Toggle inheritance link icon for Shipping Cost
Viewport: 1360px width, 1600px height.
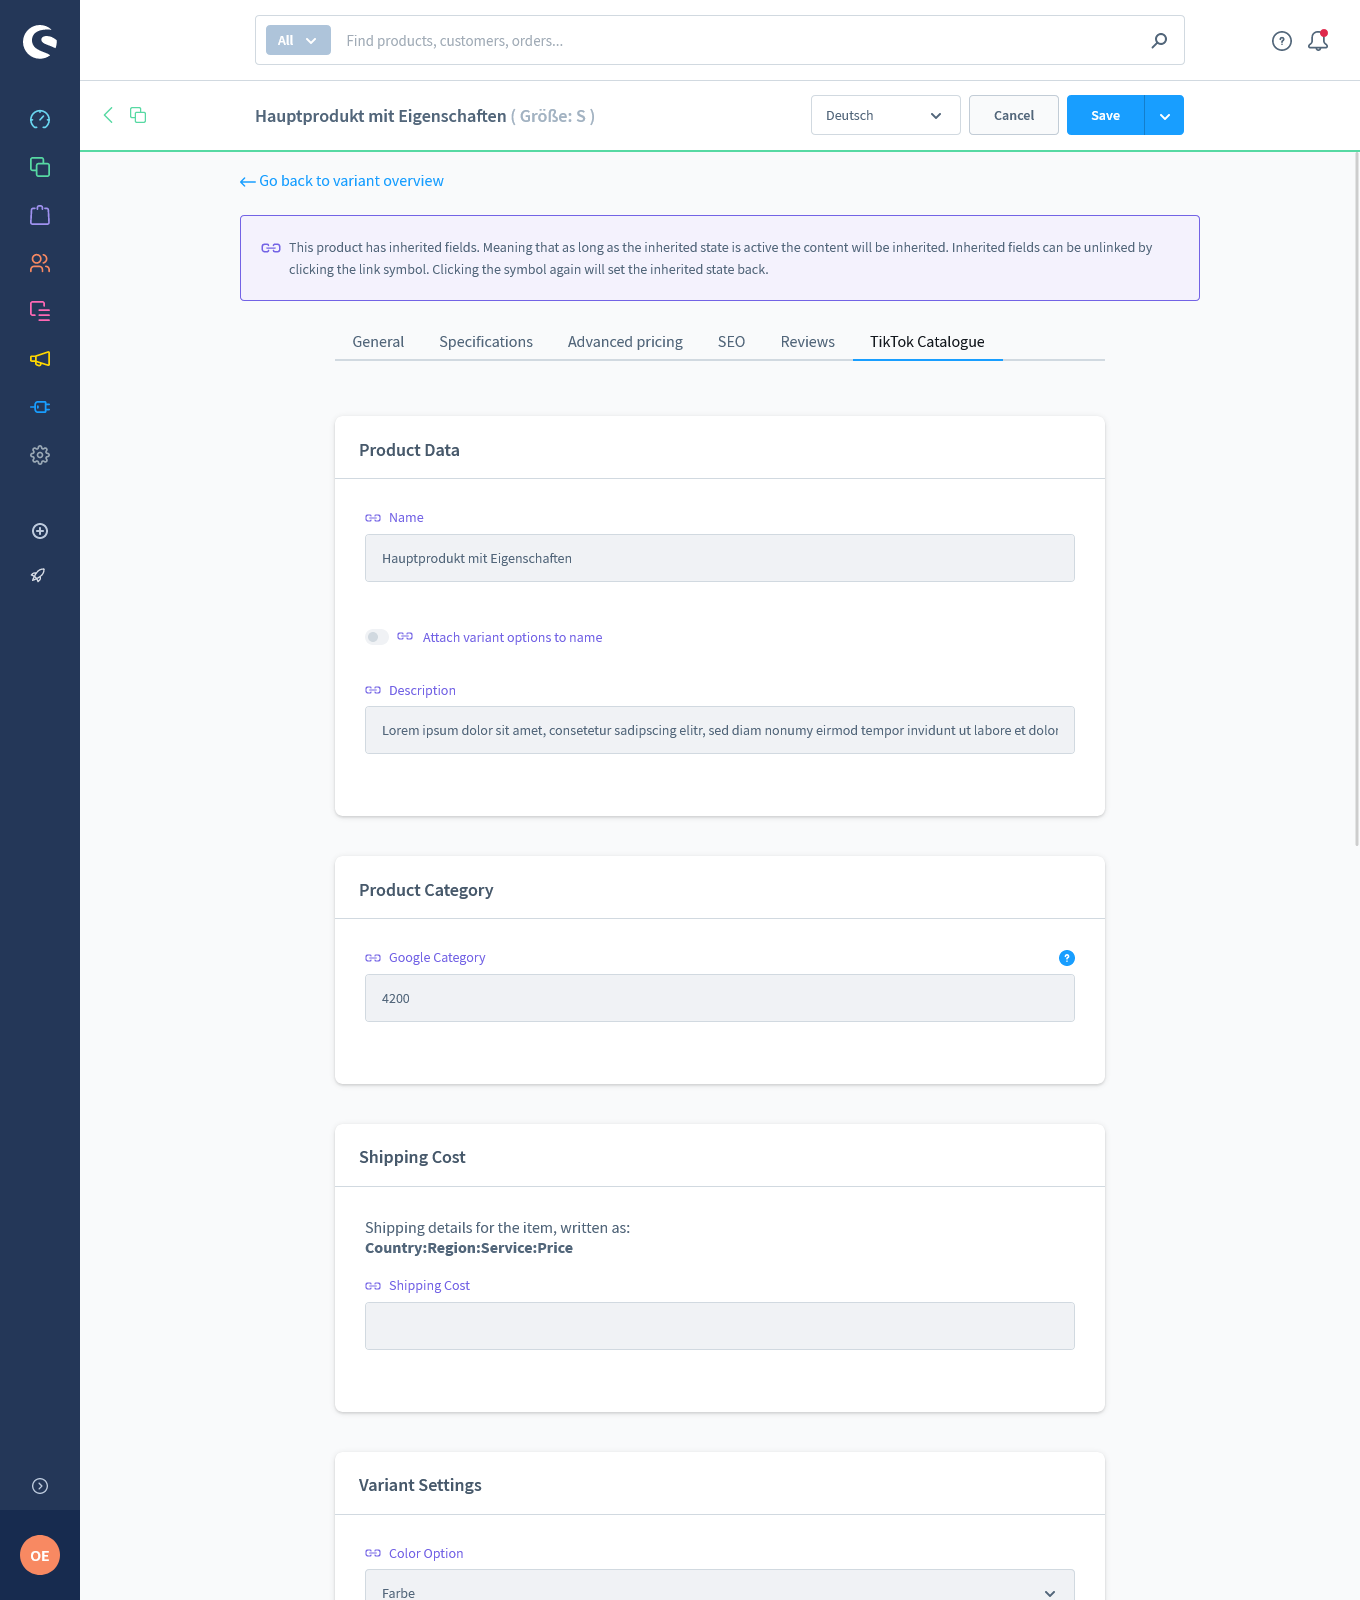(373, 1286)
